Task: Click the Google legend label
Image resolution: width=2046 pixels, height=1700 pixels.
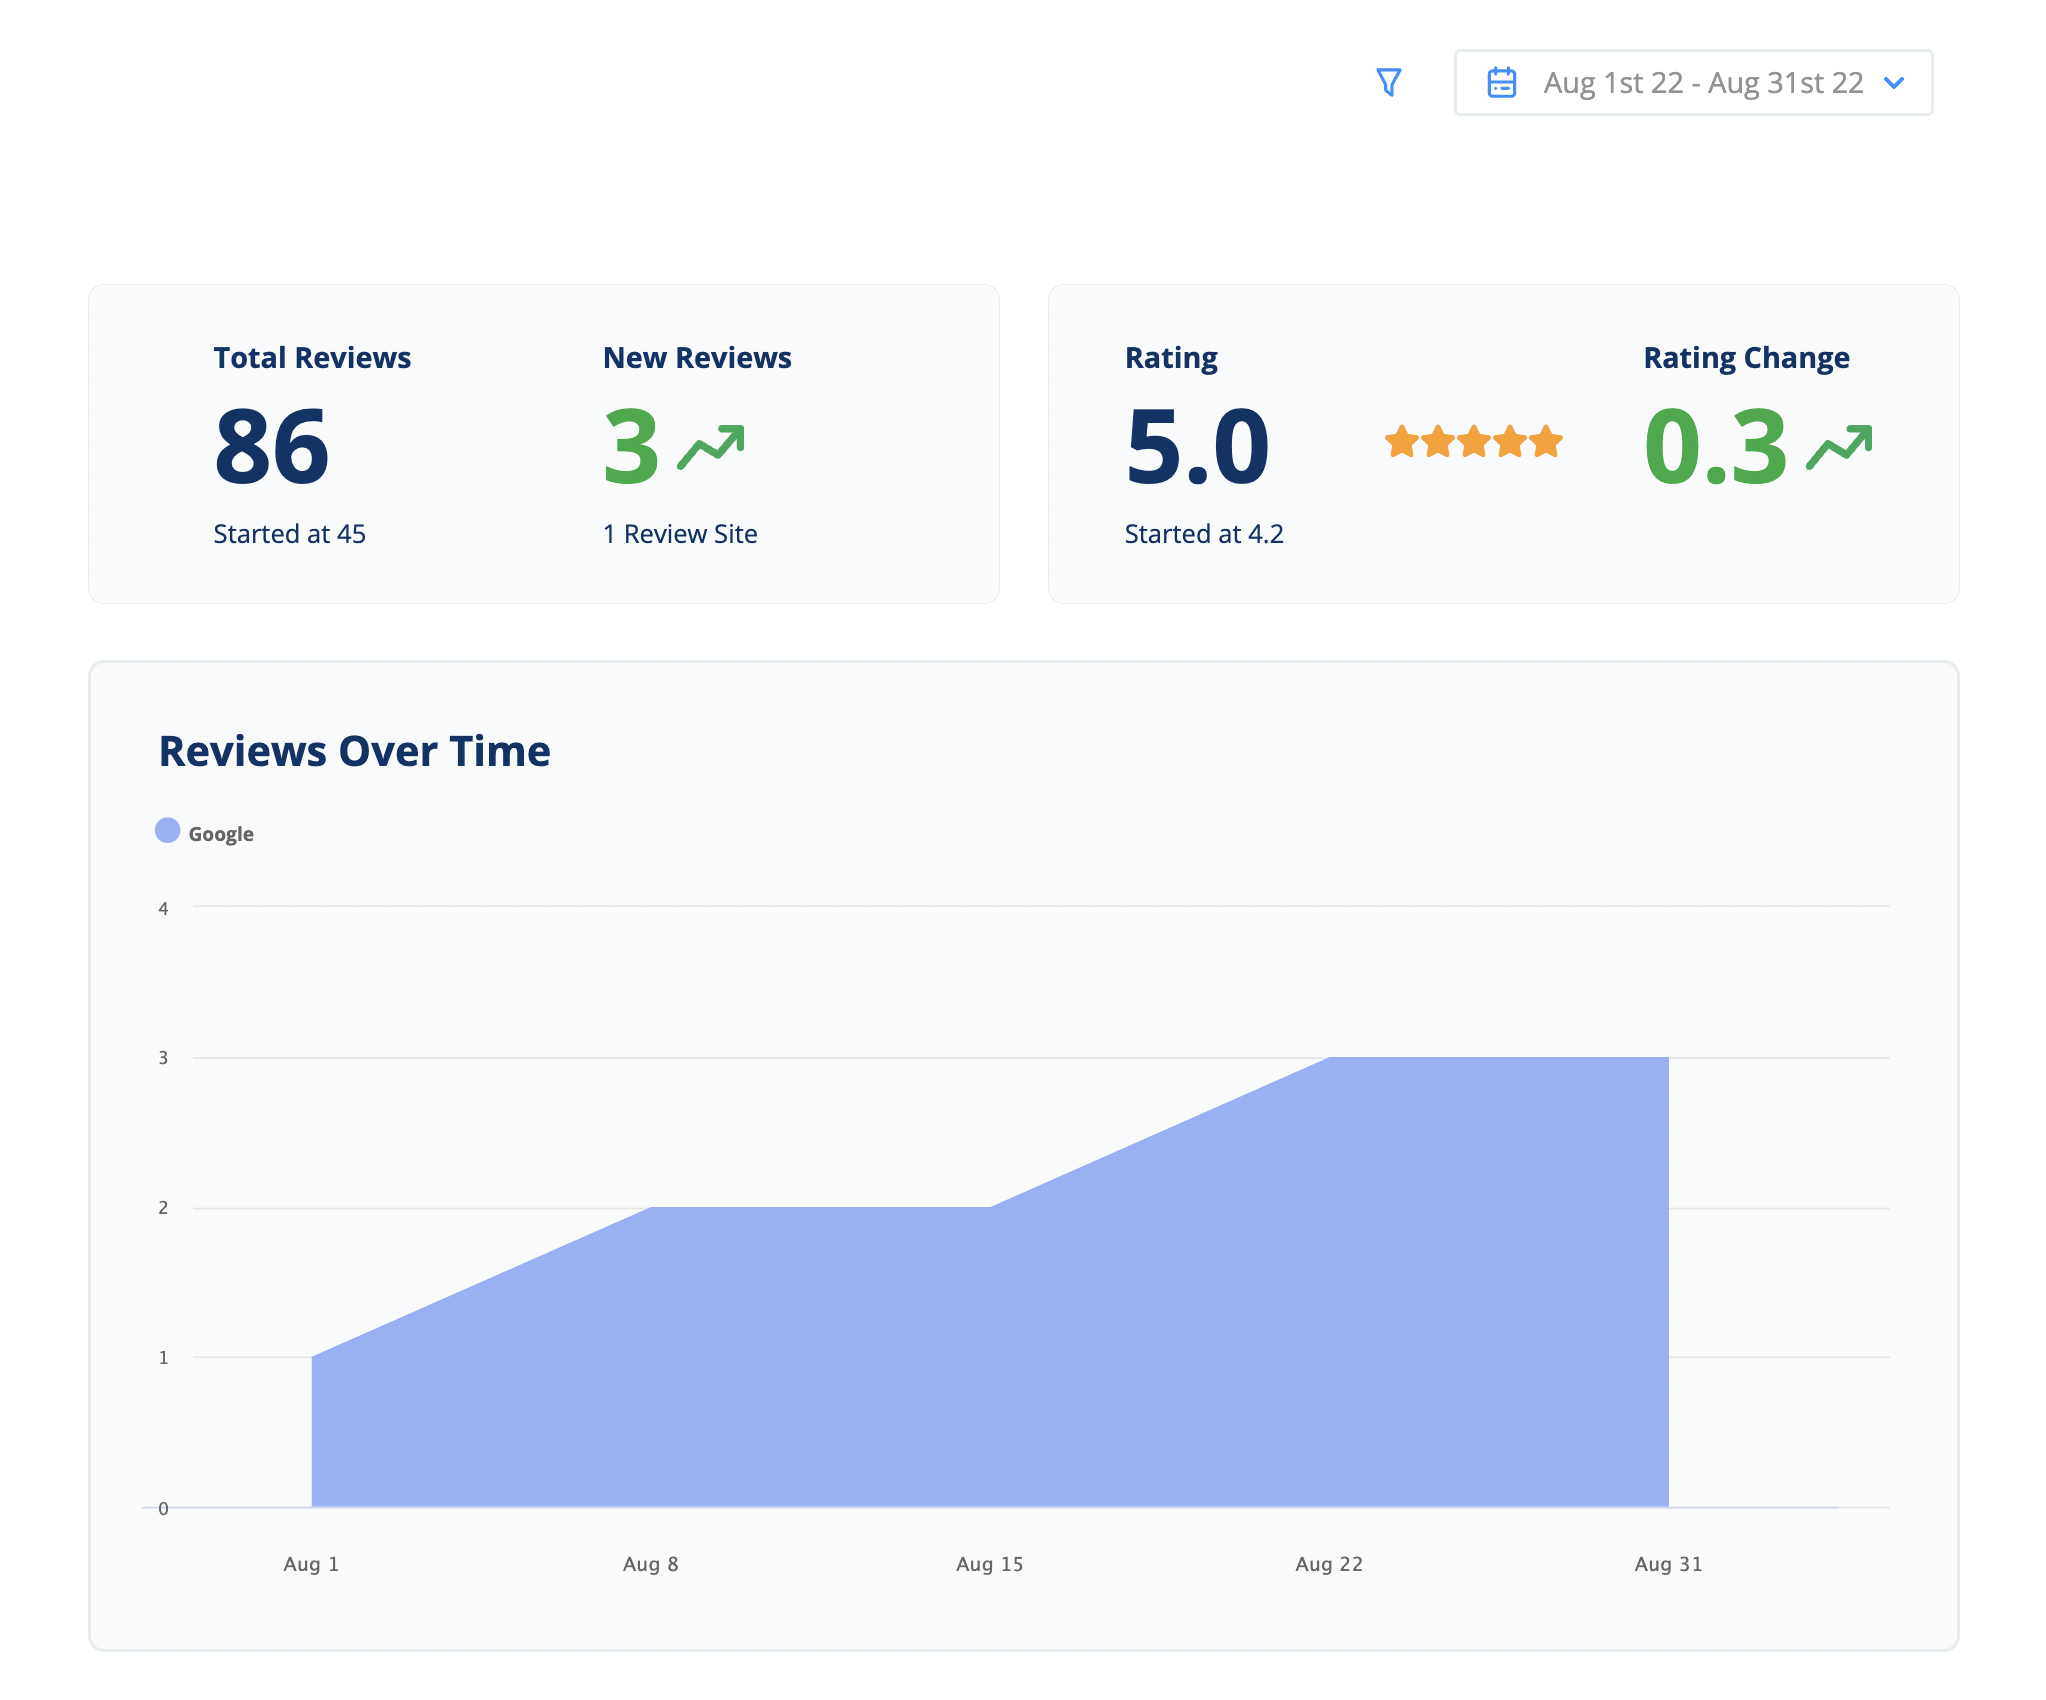Action: [221, 834]
